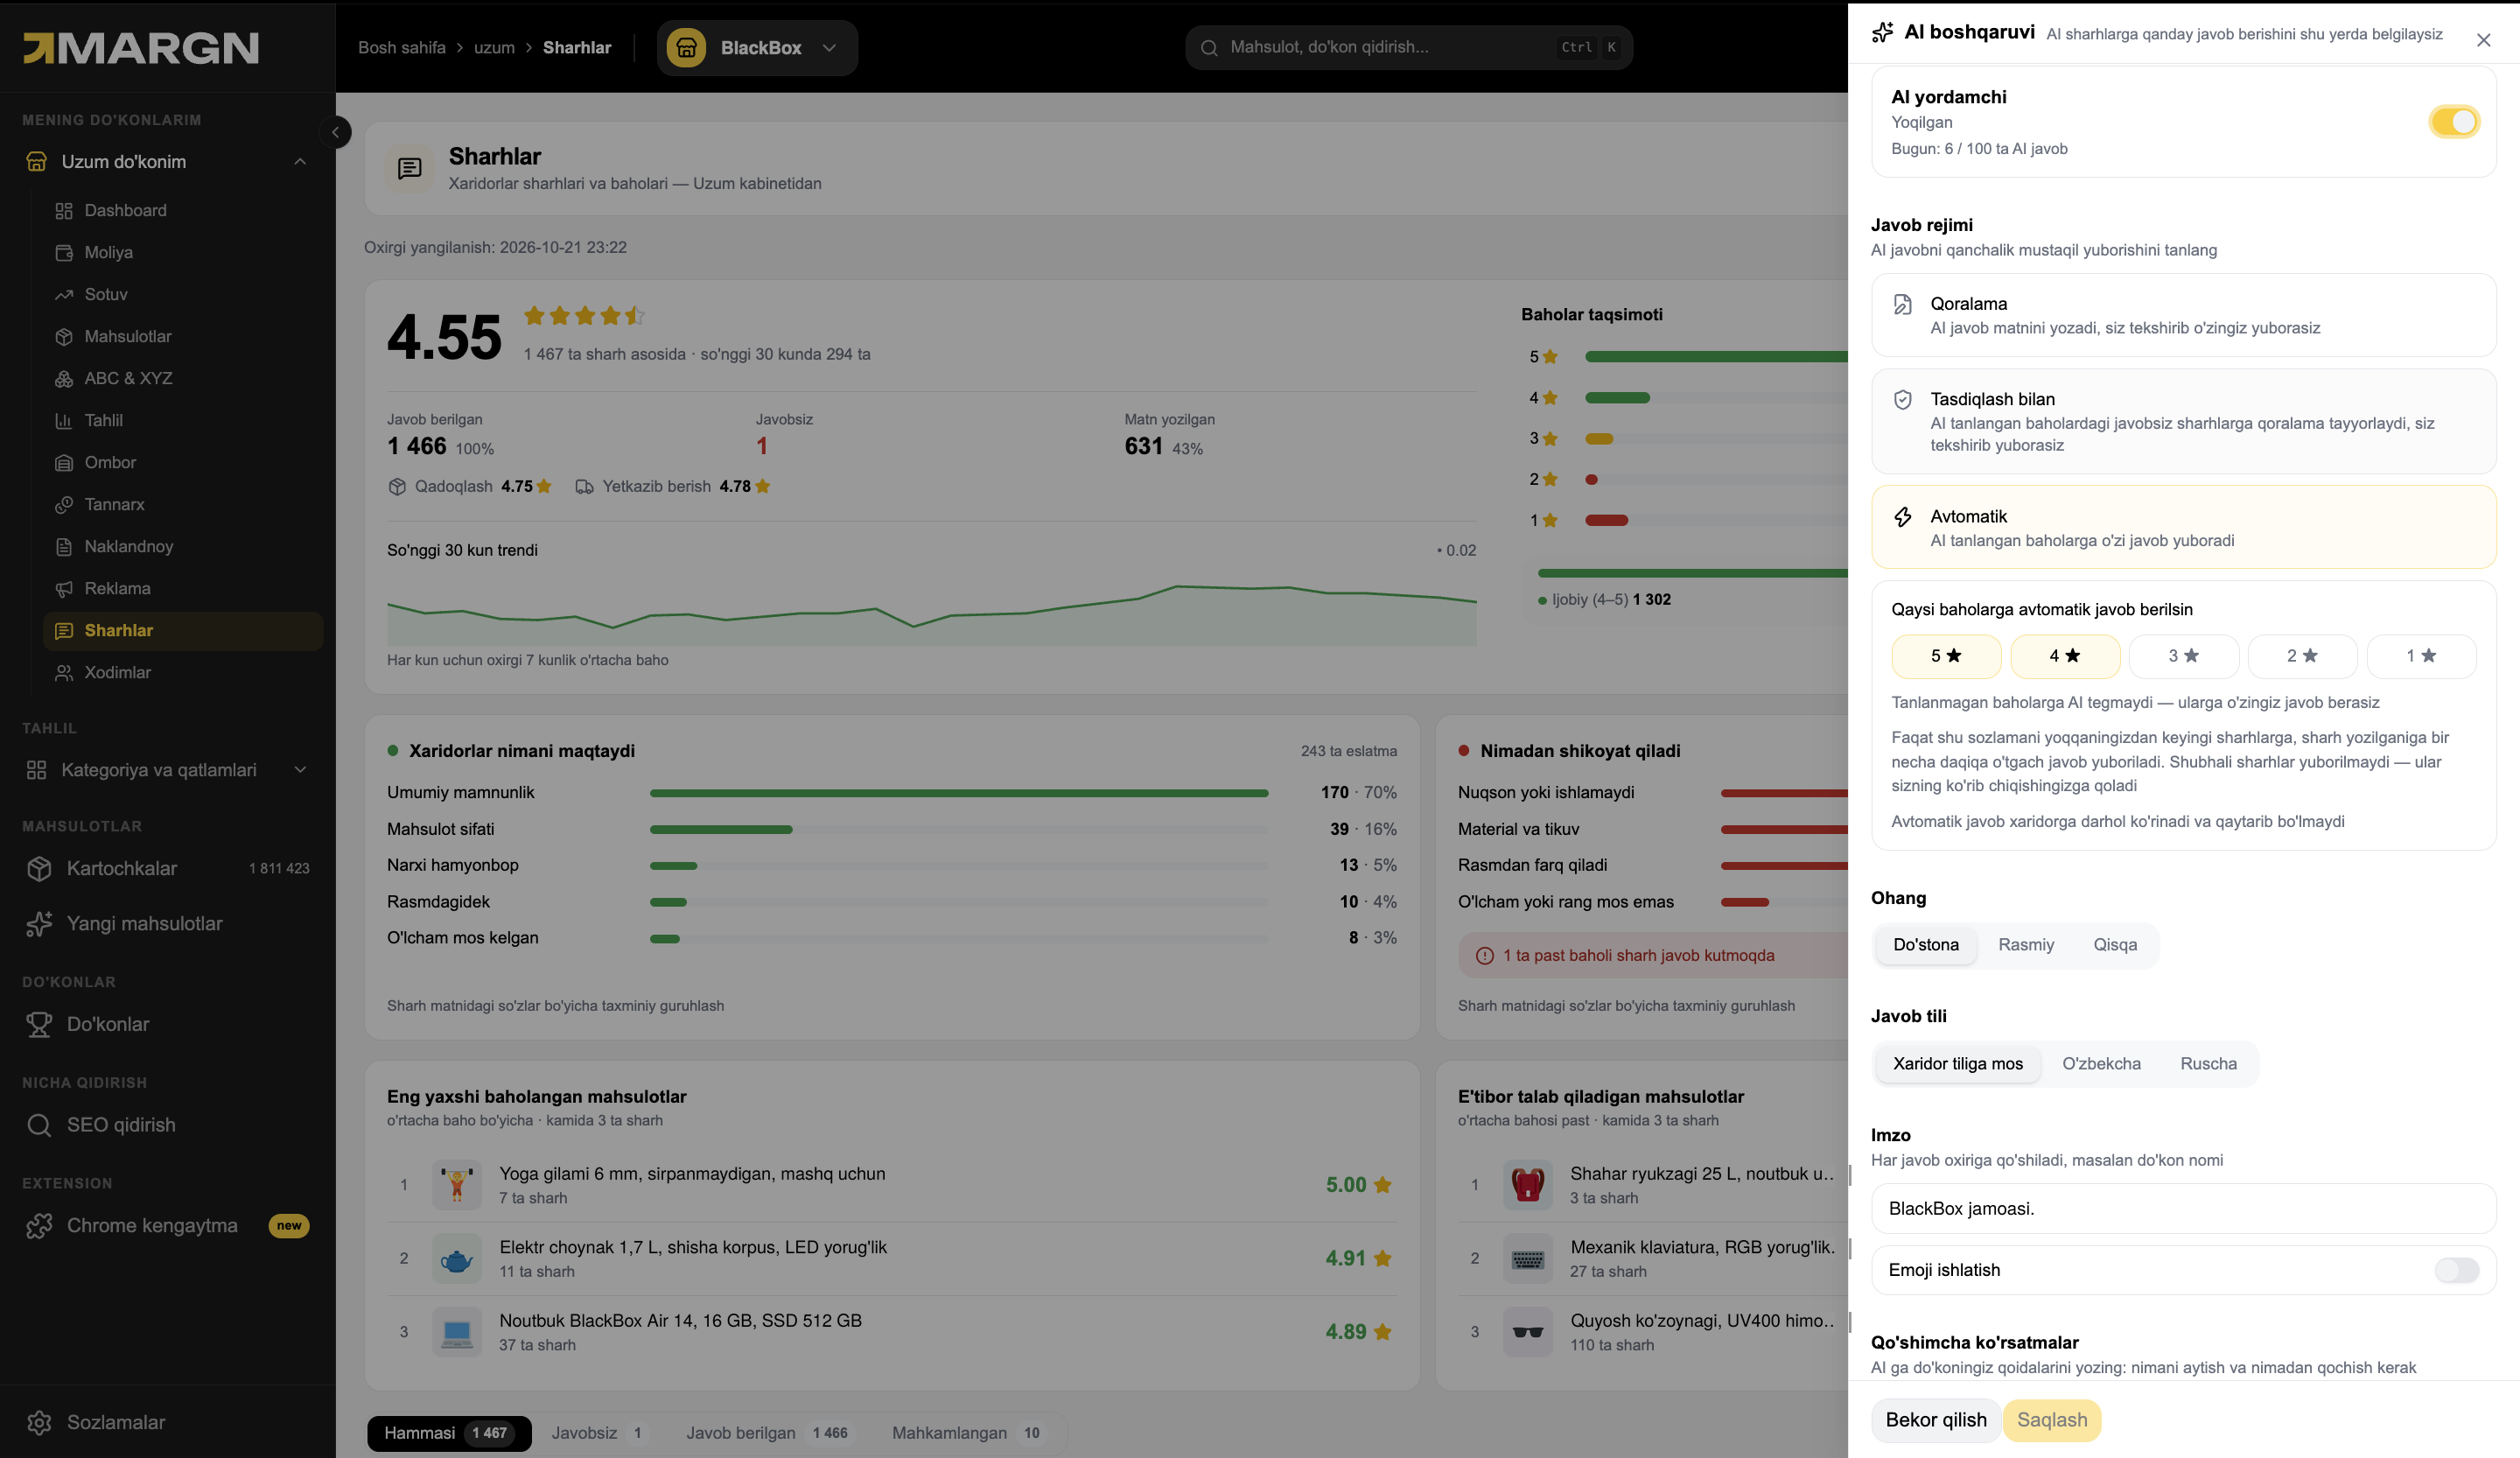
Task: Switch to Javobsiz tab
Action: pyautogui.click(x=598, y=1434)
